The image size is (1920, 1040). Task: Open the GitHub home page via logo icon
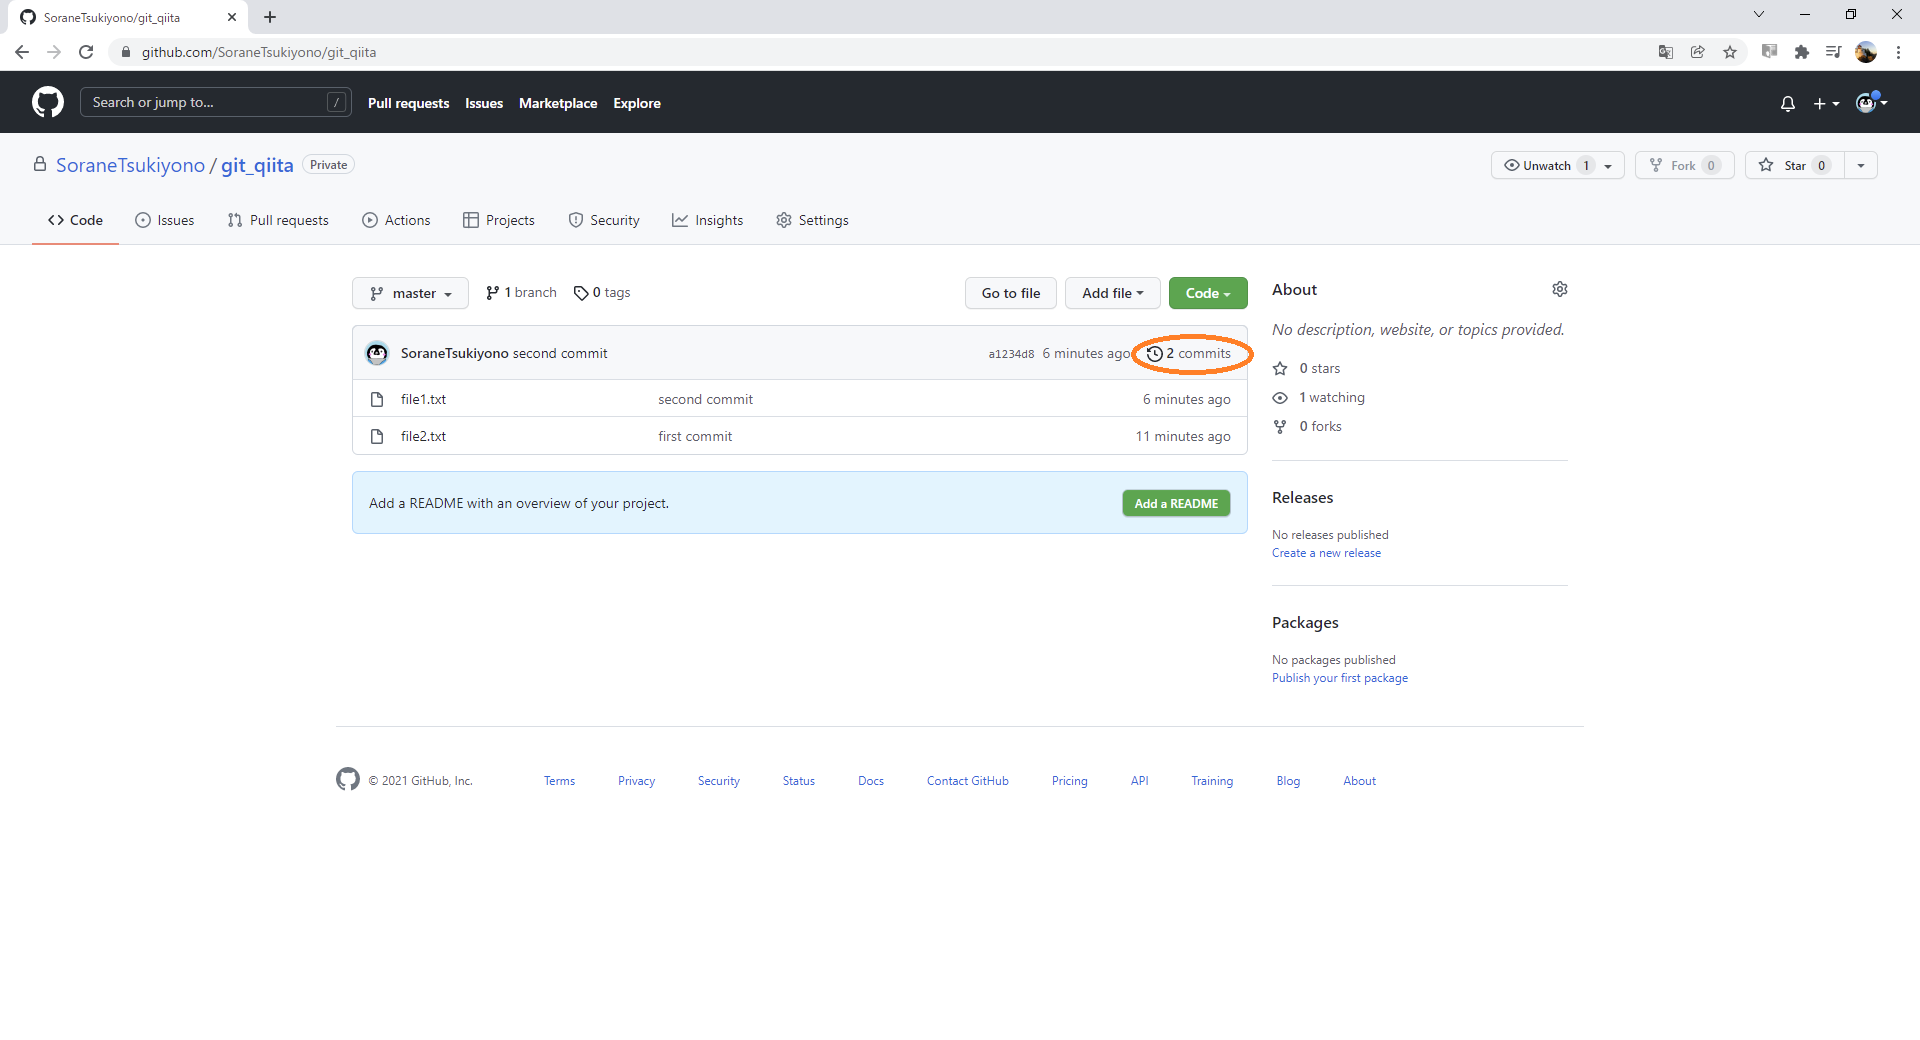click(46, 101)
